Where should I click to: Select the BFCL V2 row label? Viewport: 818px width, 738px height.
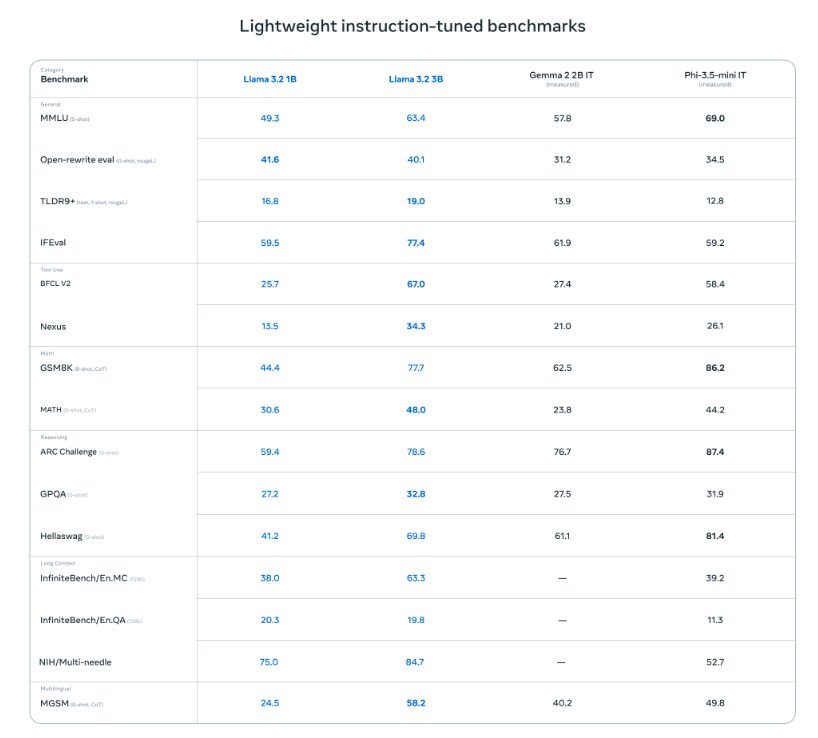(x=55, y=284)
